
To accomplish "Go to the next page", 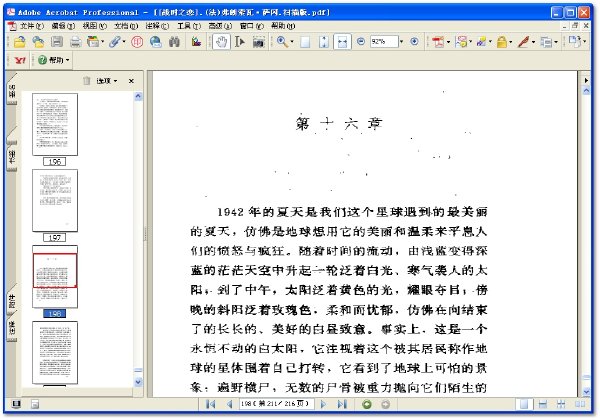I will 323,404.
